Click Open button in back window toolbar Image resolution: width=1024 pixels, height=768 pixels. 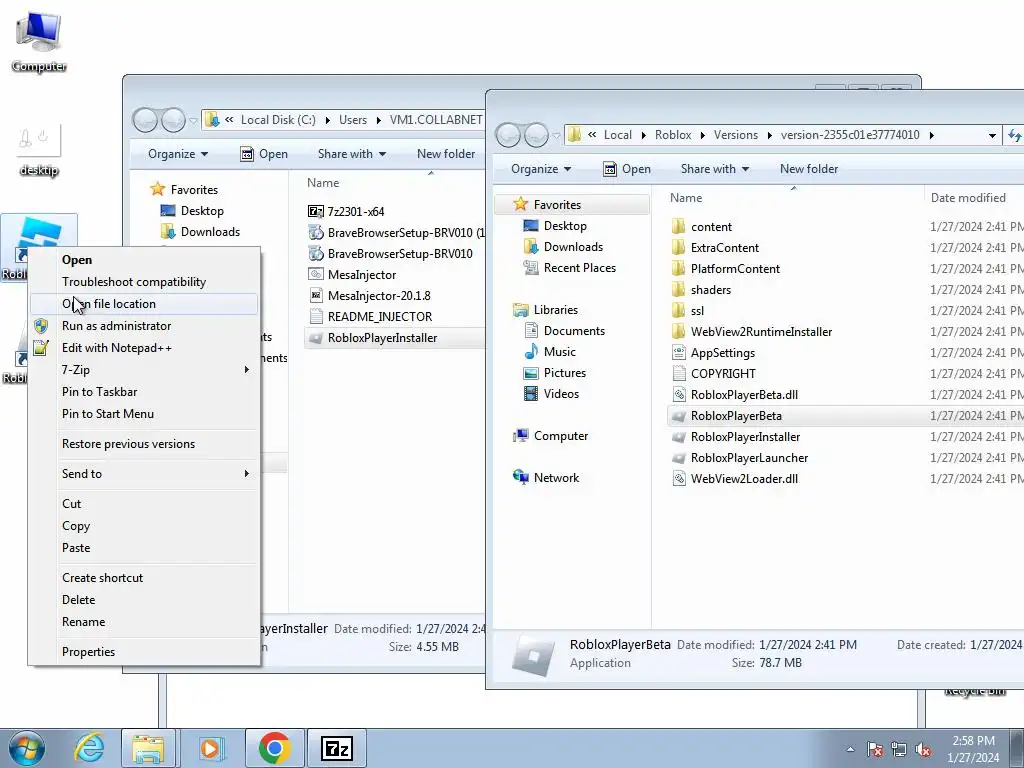click(x=264, y=154)
